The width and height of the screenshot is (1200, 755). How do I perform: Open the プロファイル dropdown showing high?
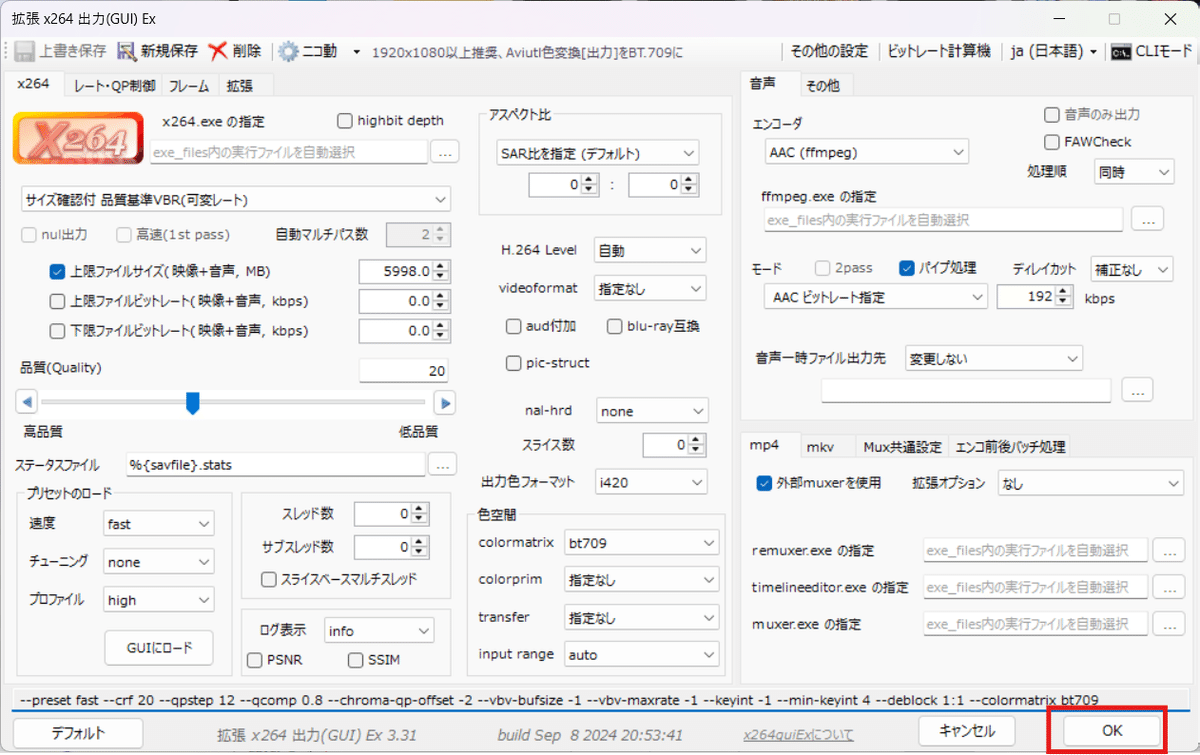[x=159, y=600]
